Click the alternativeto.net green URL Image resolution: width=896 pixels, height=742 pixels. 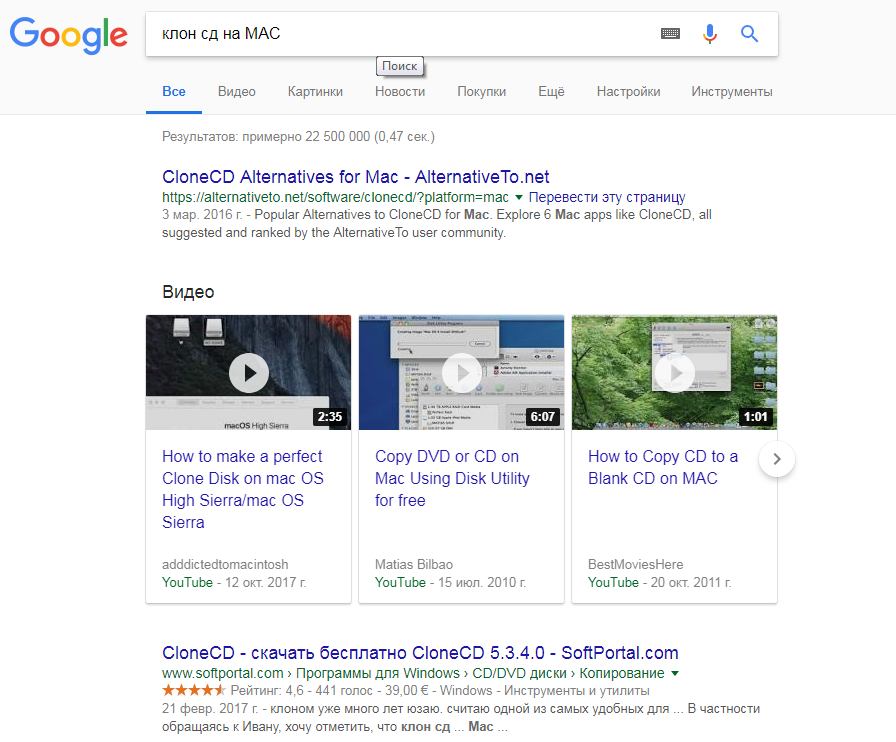[335, 197]
